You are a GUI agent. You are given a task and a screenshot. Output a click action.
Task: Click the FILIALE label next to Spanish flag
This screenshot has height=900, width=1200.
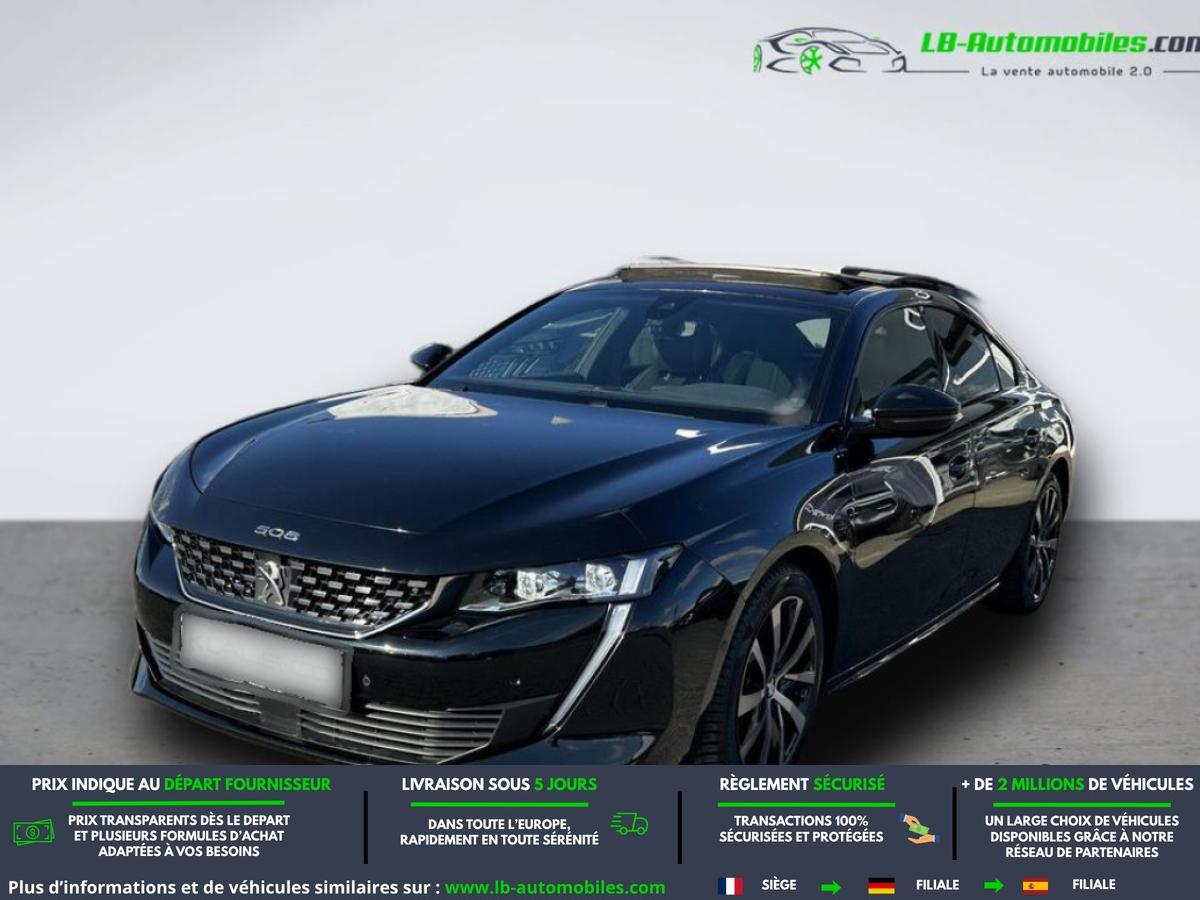pyautogui.click(x=1093, y=885)
